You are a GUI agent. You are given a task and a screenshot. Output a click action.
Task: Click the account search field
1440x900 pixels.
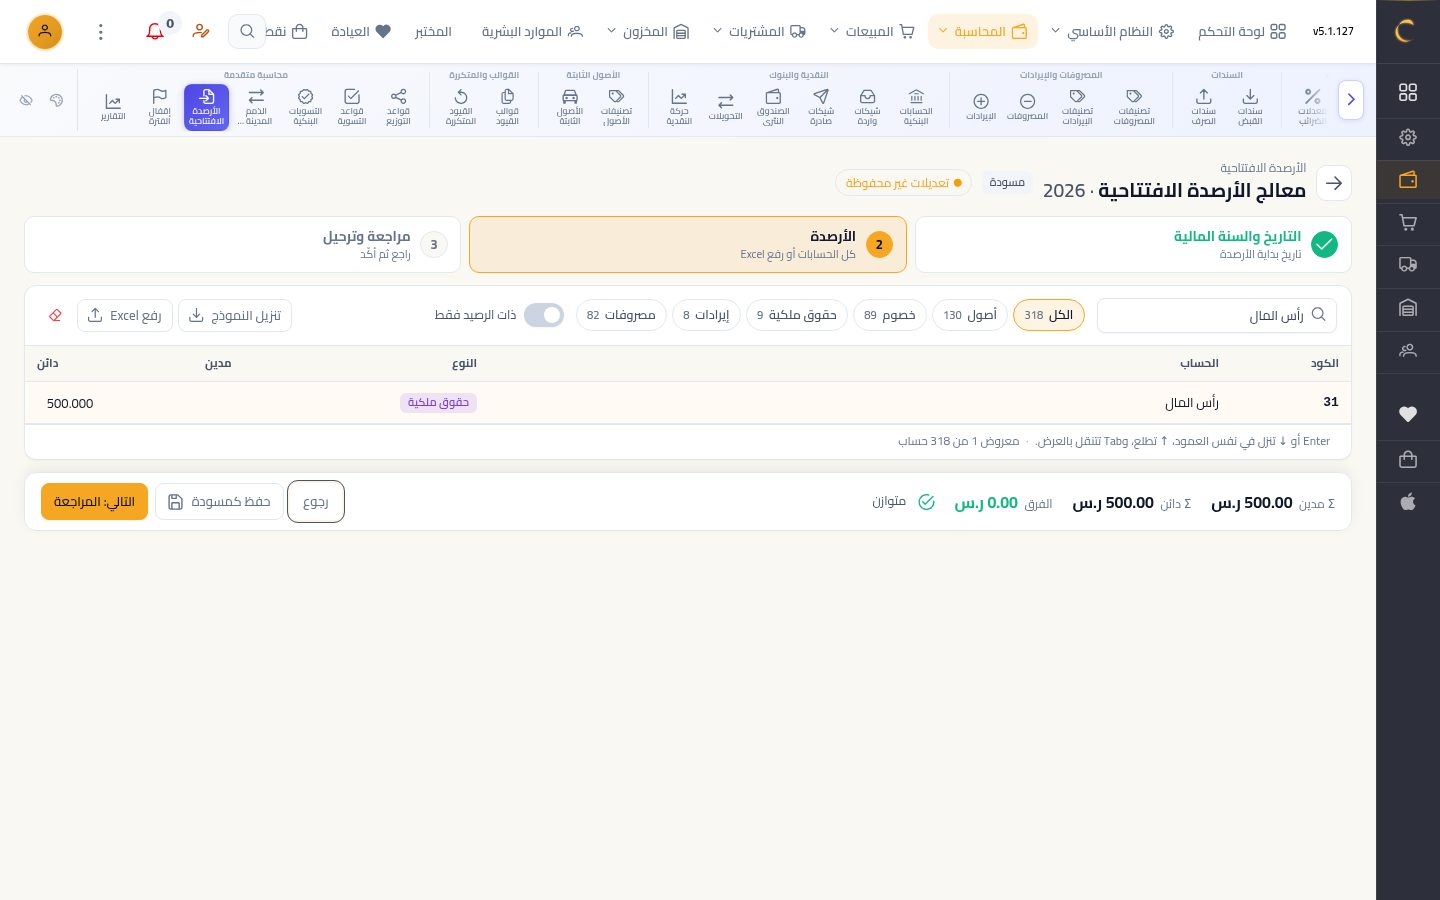(x=1217, y=315)
